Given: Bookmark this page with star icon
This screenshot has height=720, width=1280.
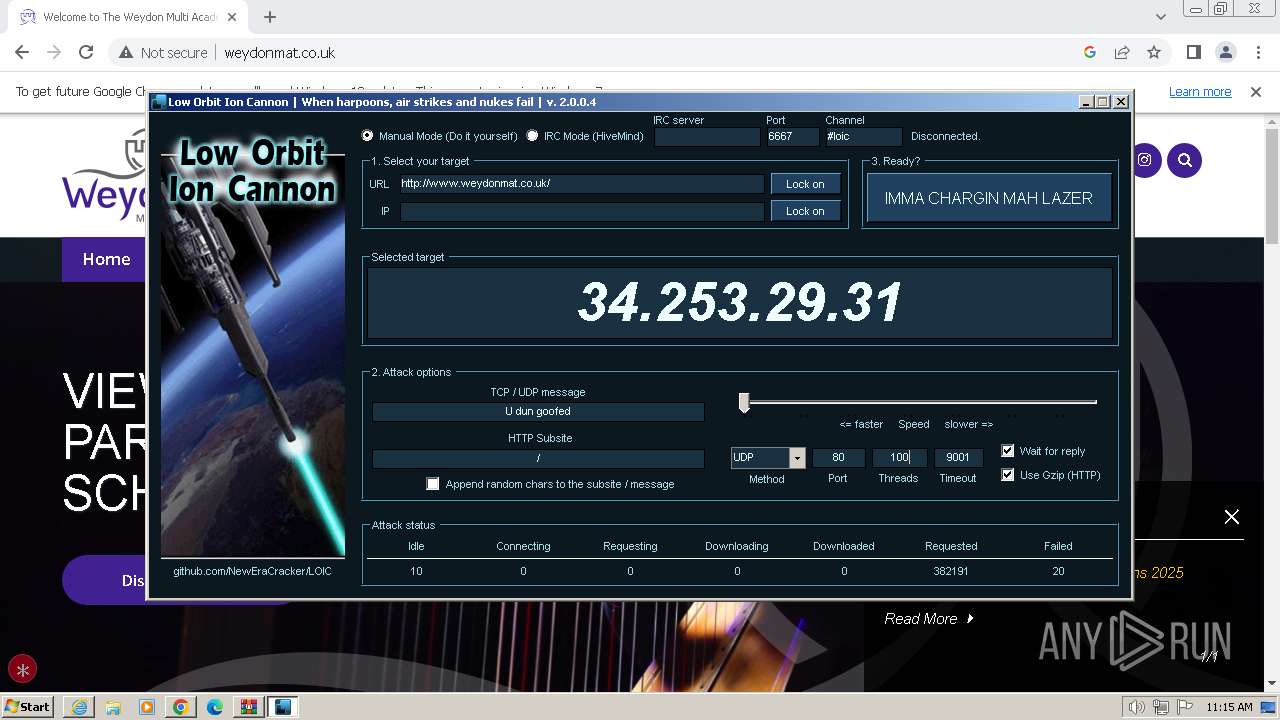Looking at the screenshot, I should (x=1154, y=53).
